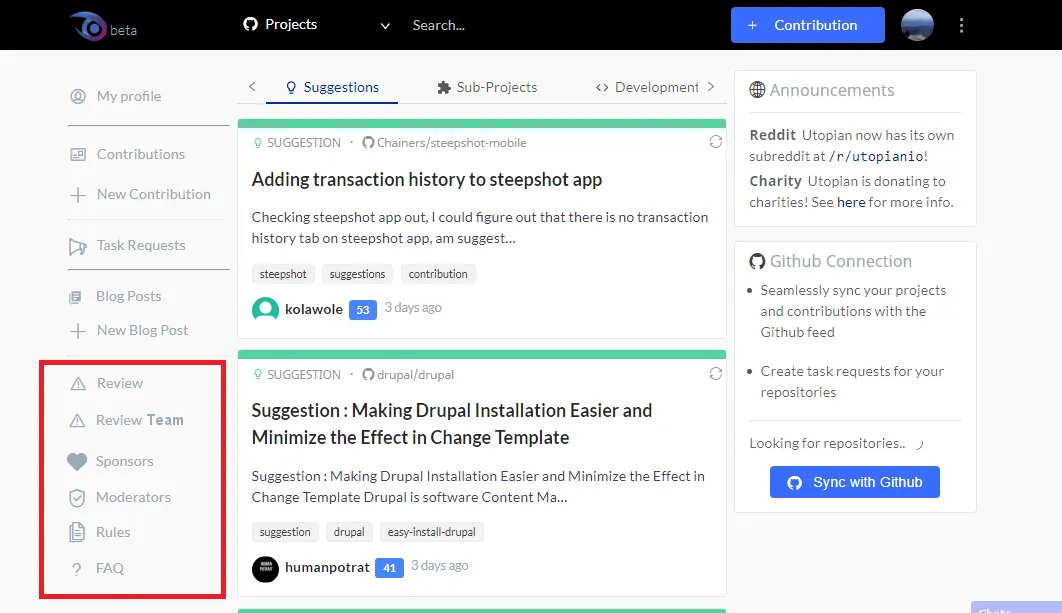The height and width of the screenshot is (613, 1062).
Task: Open kolawole author name
Action: coord(314,310)
